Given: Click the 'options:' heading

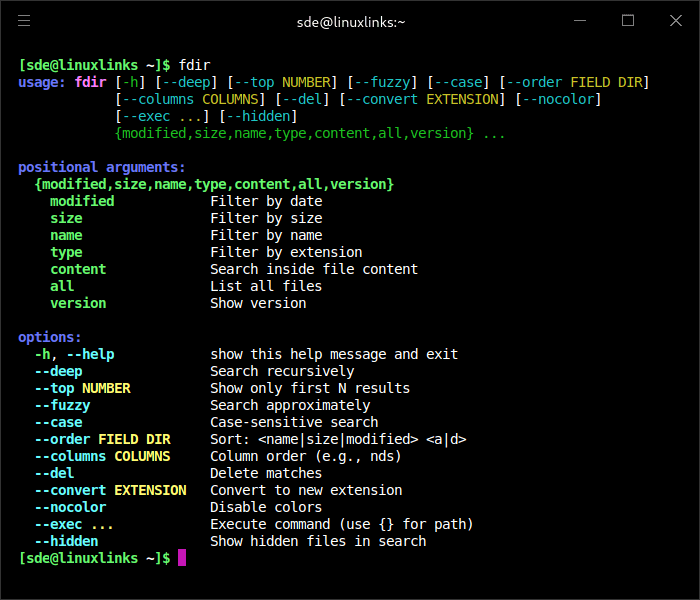Looking at the screenshot, I should point(50,337).
